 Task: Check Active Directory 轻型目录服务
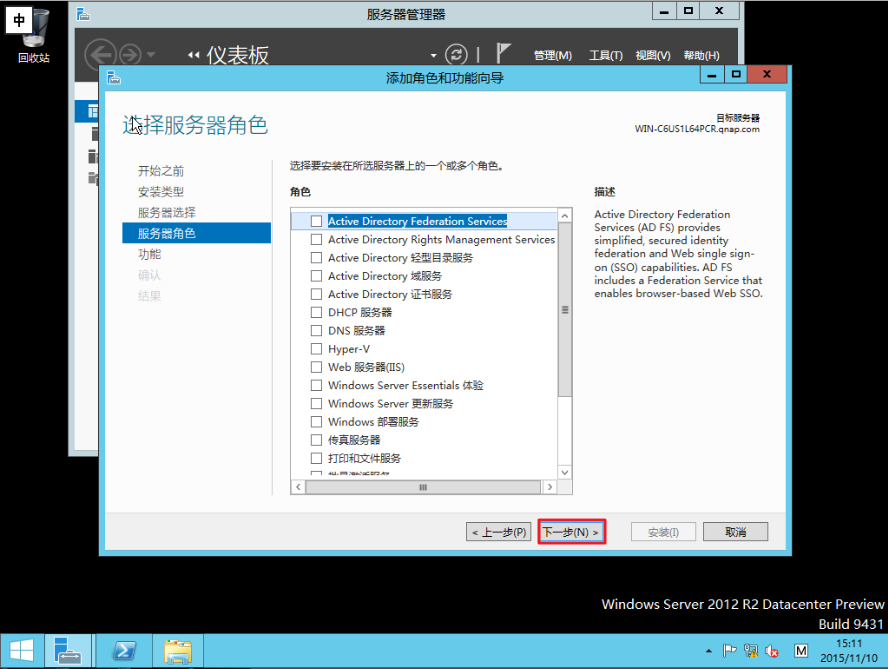[x=317, y=258]
